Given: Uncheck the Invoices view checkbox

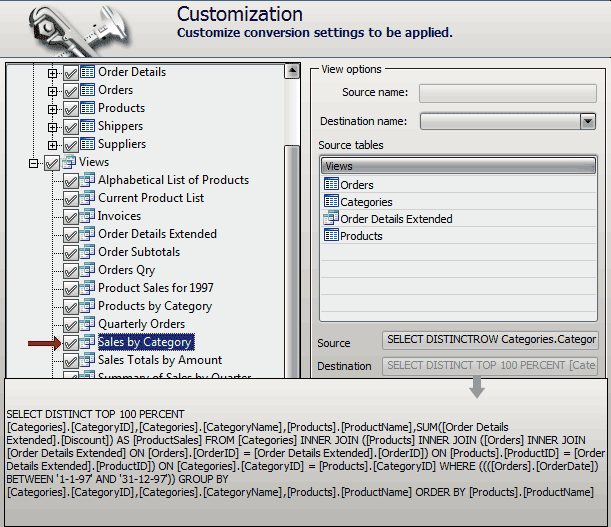Looking at the screenshot, I should (71, 217).
